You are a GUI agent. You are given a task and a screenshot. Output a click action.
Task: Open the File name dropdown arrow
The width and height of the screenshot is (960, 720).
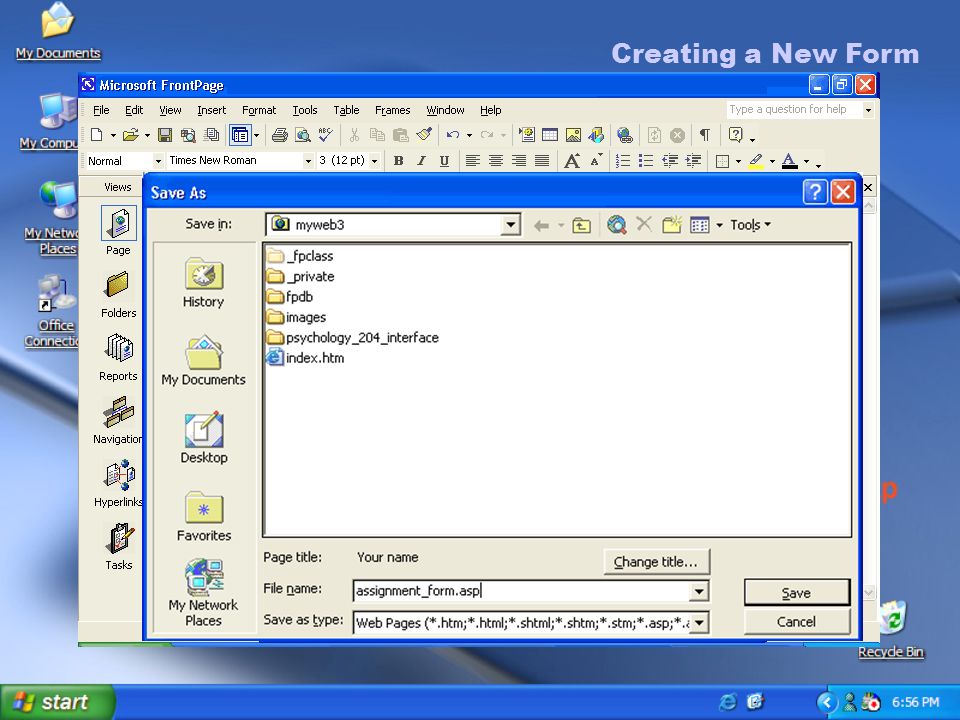(x=699, y=591)
